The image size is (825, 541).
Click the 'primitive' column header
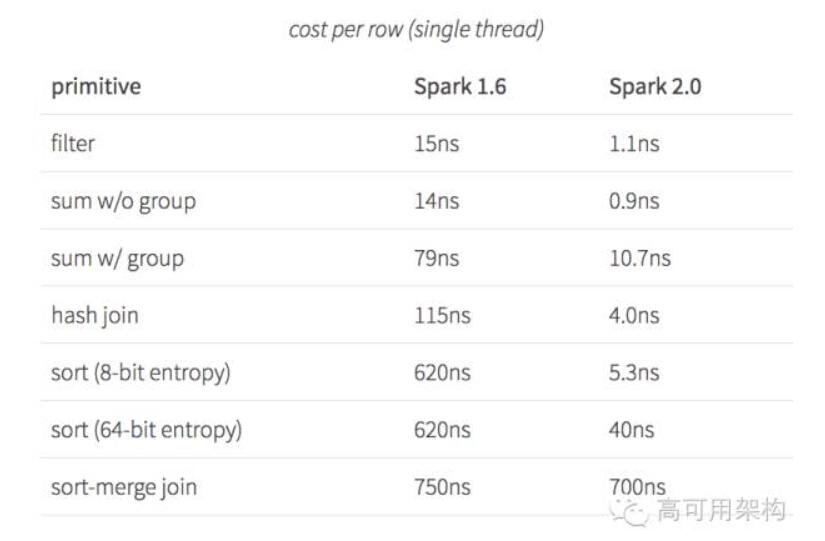pos(96,87)
